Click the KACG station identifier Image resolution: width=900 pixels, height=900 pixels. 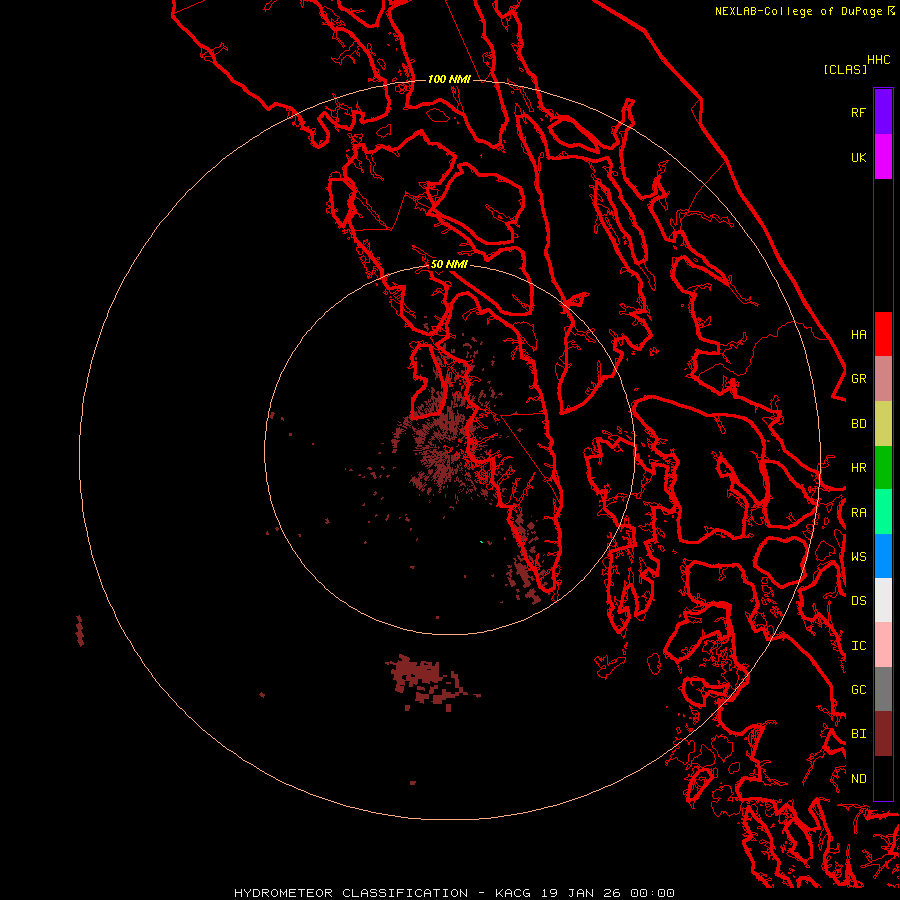[x=513, y=893]
